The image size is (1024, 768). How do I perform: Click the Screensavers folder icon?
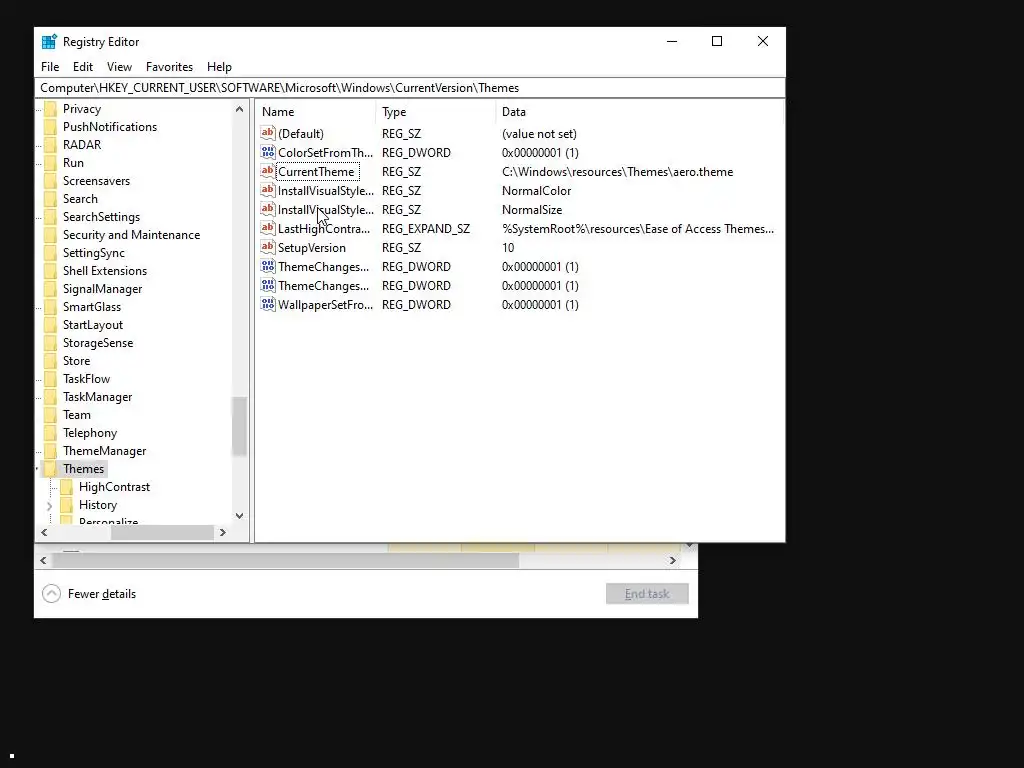[50, 181]
